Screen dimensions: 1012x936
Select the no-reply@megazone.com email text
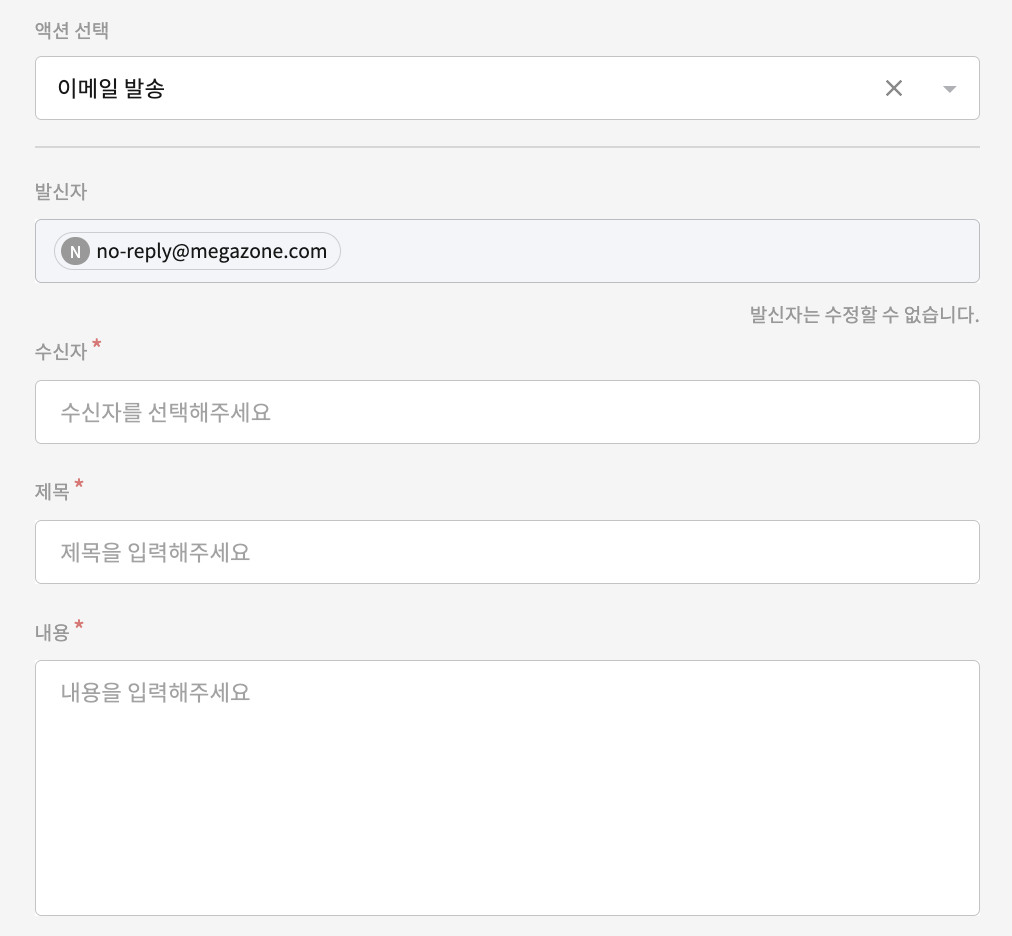point(211,252)
